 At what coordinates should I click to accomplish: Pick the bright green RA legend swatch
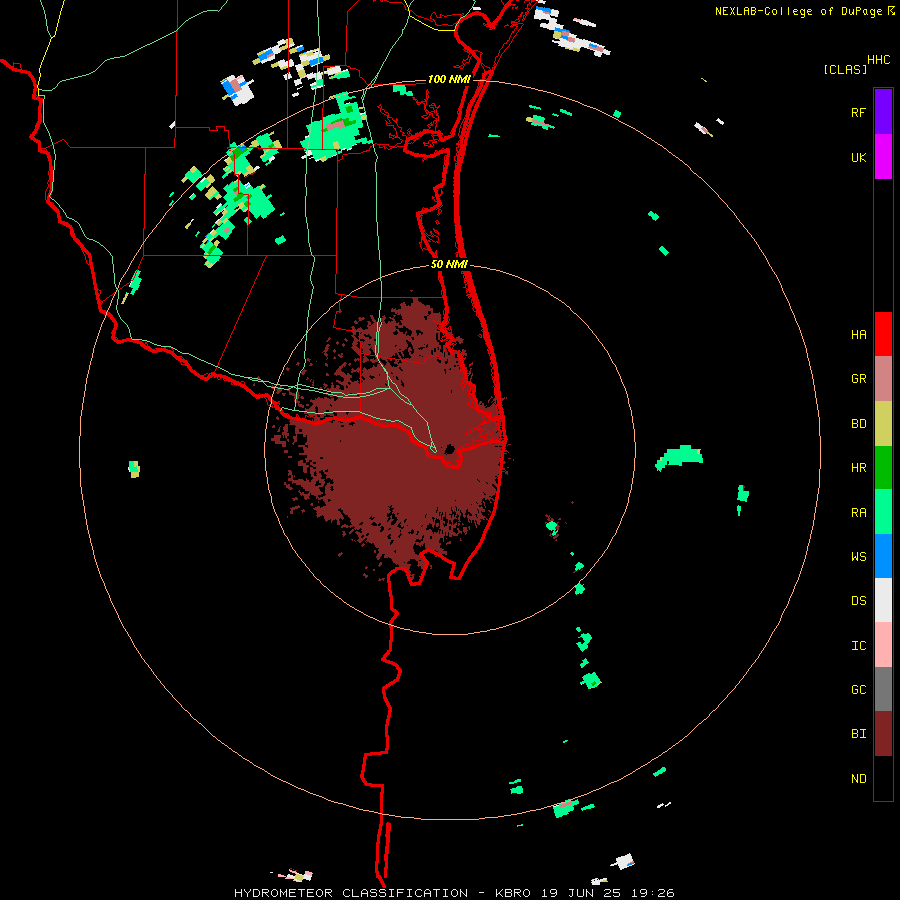[x=883, y=512]
